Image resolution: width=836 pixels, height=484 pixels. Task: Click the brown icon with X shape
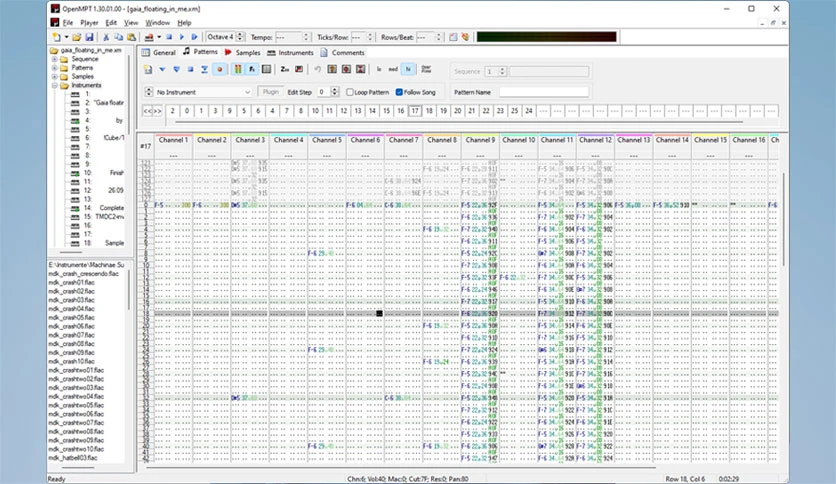click(x=360, y=69)
